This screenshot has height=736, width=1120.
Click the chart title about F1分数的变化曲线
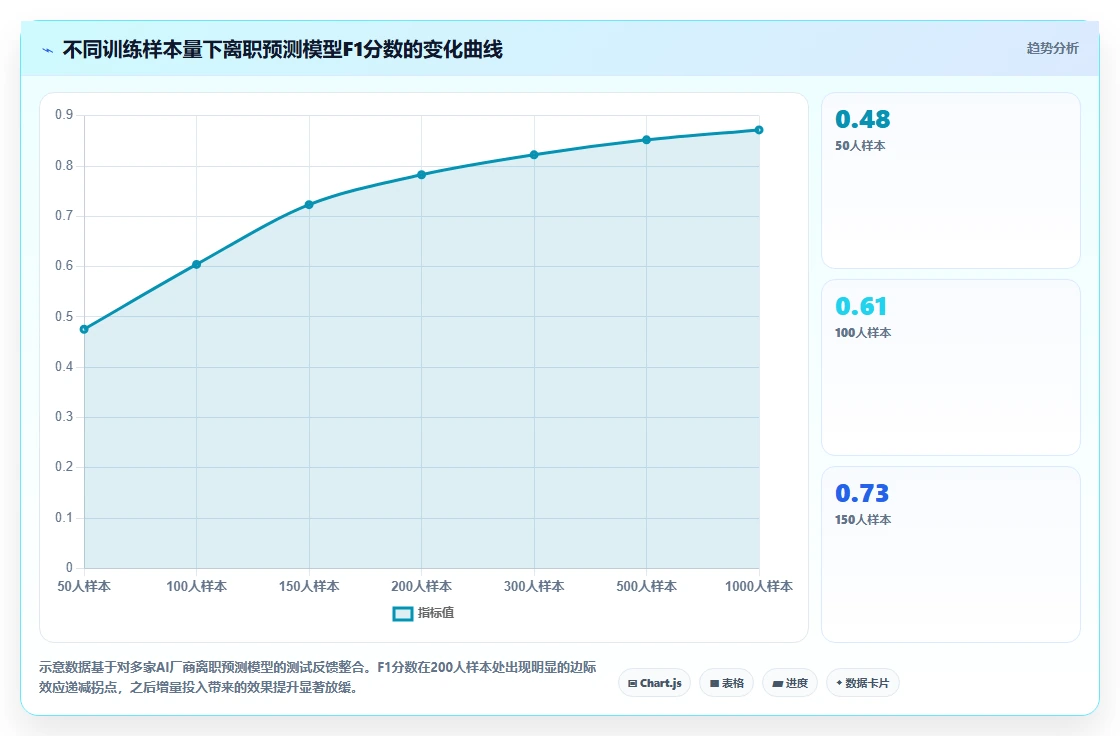[283, 49]
